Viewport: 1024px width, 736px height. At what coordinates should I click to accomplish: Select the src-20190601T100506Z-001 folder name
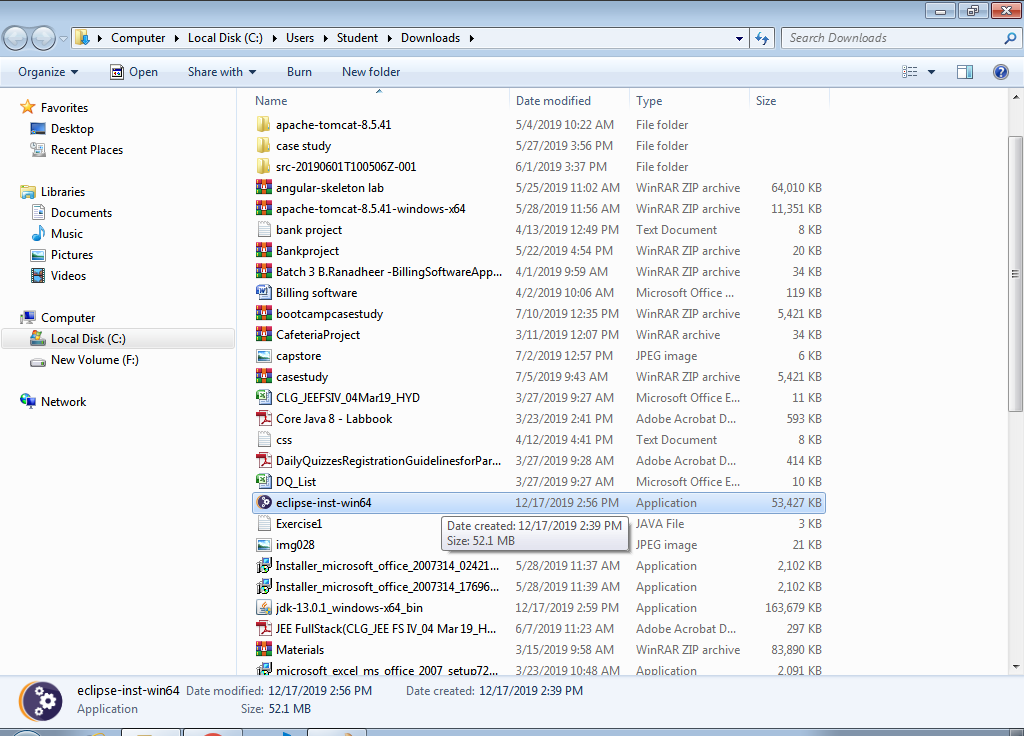(345, 167)
